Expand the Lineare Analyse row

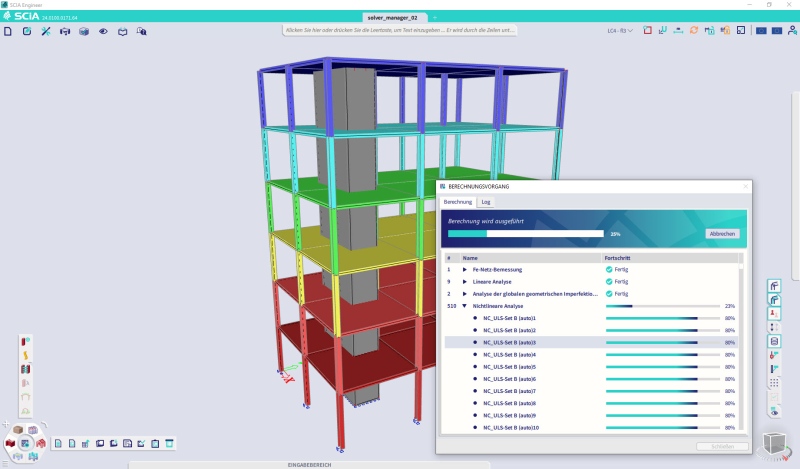(x=464, y=282)
